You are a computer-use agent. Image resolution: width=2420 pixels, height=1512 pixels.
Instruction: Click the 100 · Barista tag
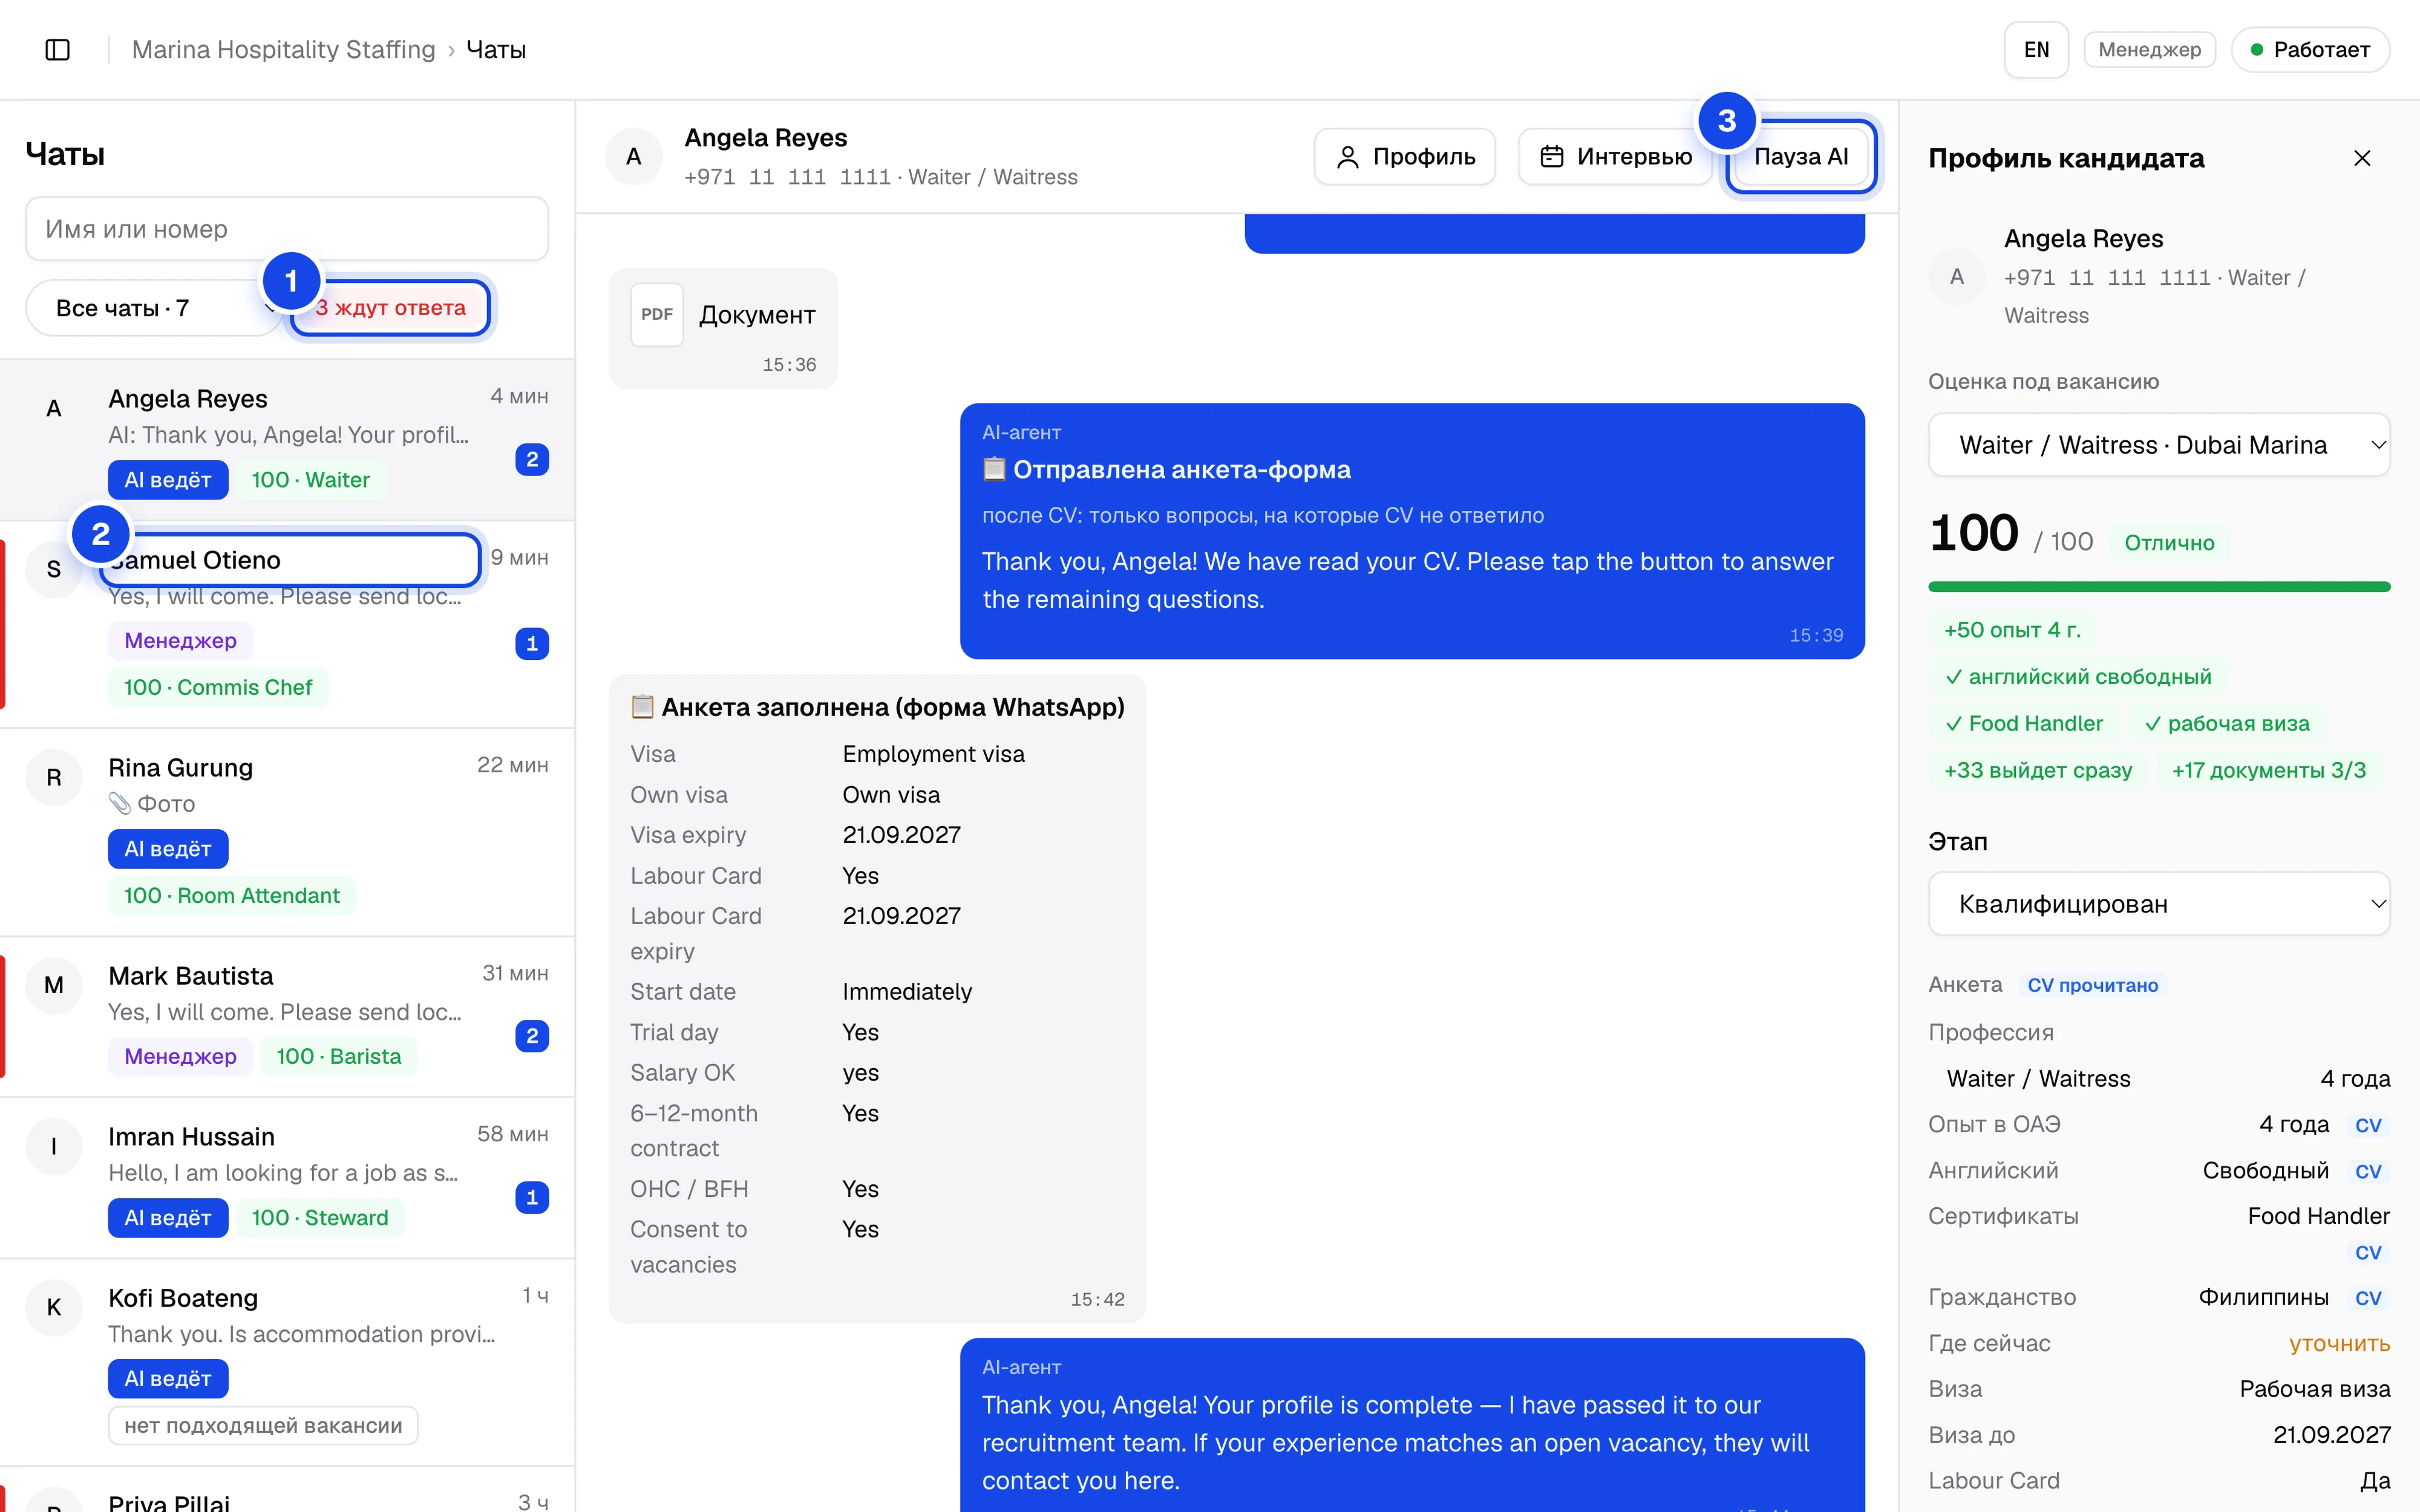click(338, 1056)
